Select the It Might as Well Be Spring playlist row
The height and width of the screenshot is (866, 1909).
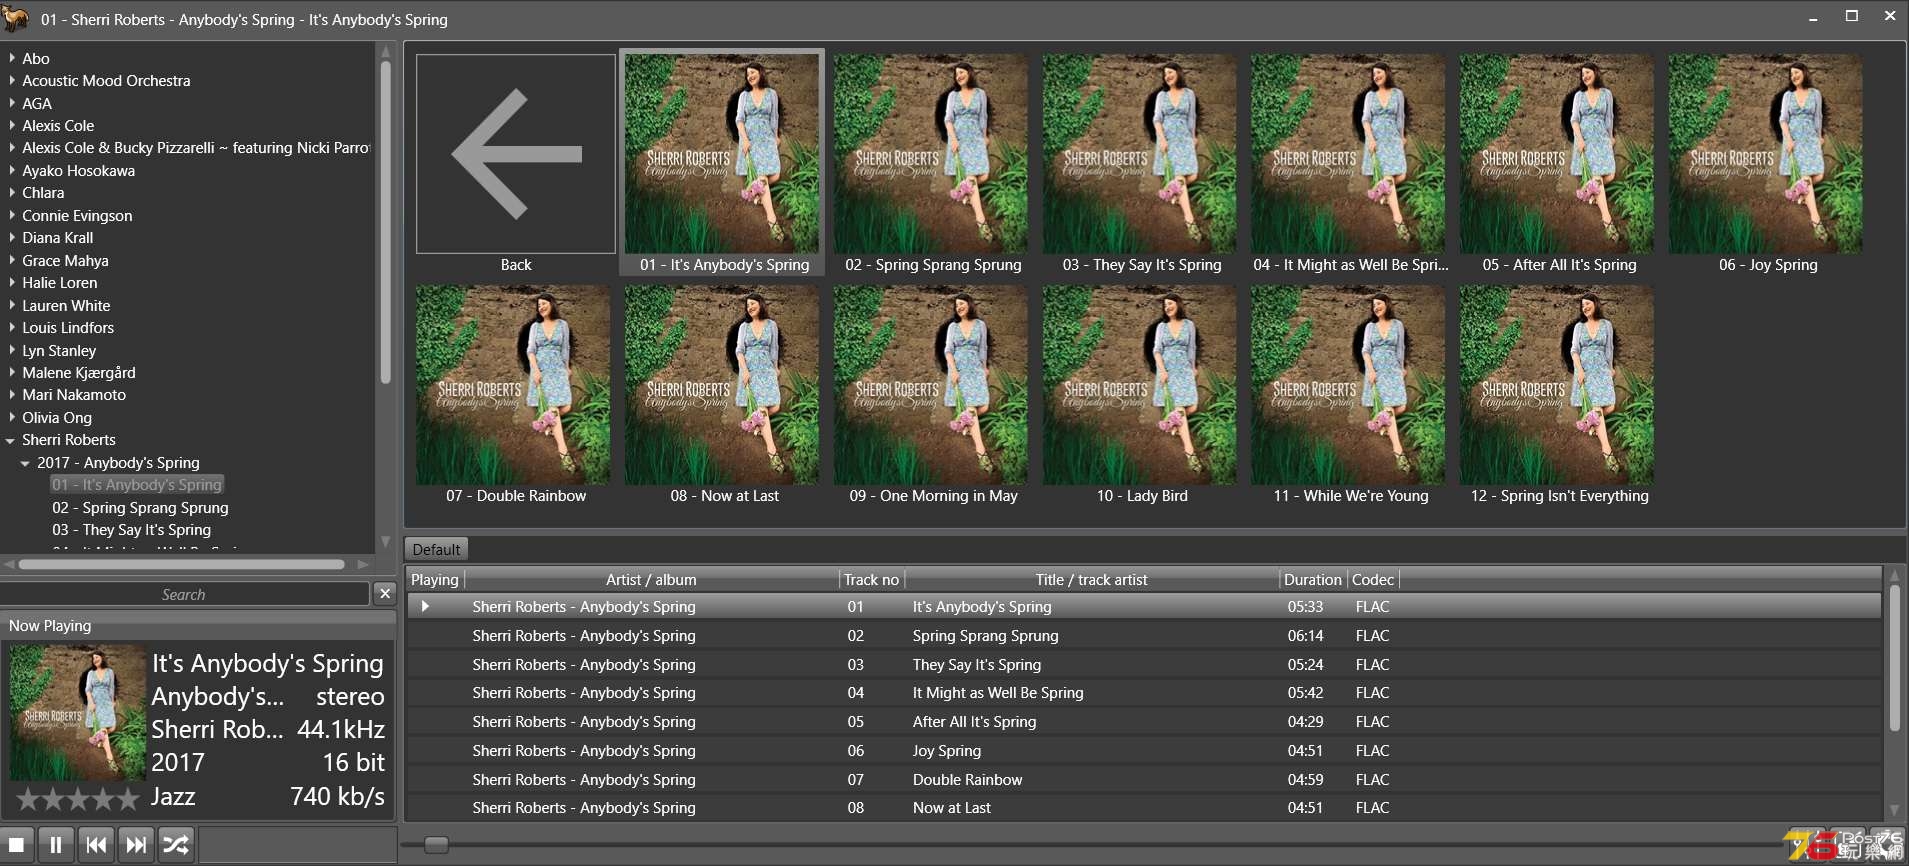pyautogui.click(x=1144, y=692)
